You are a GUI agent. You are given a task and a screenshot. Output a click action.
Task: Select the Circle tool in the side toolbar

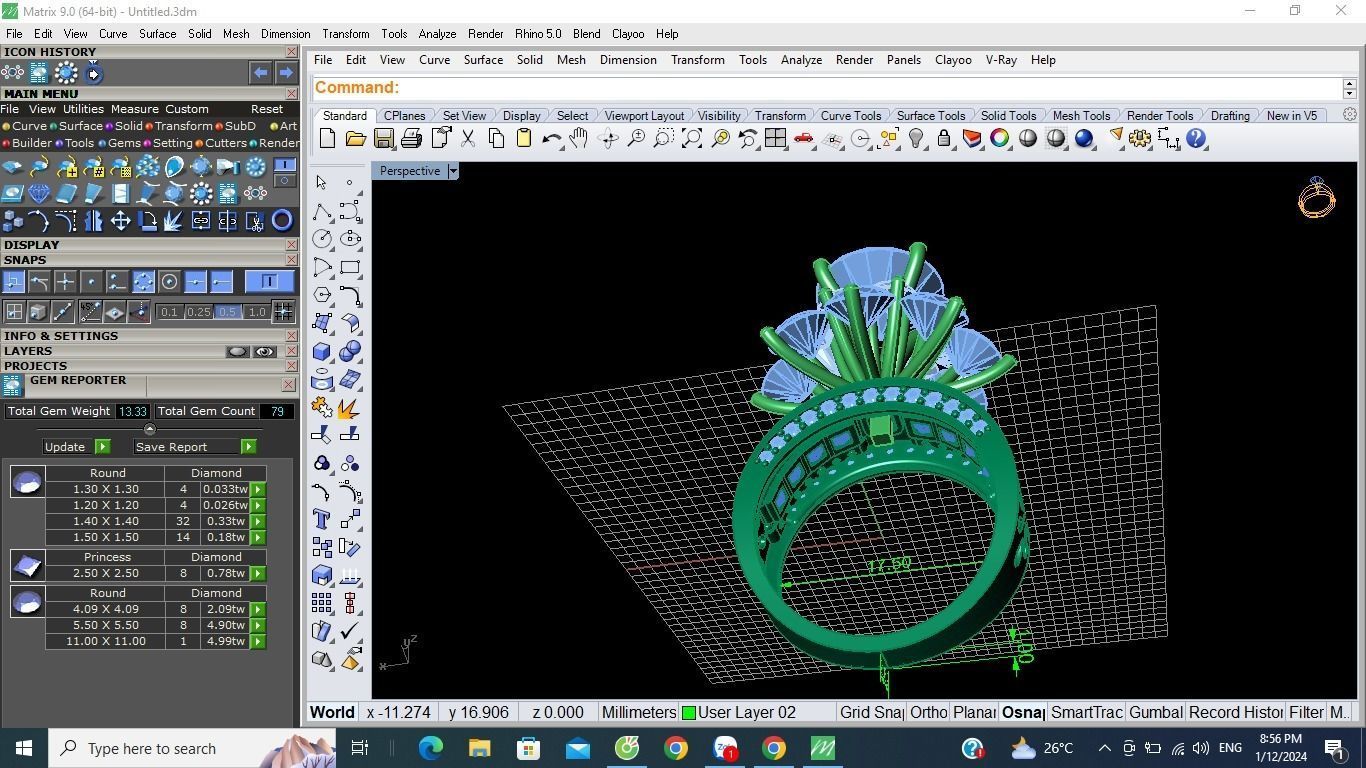322,239
